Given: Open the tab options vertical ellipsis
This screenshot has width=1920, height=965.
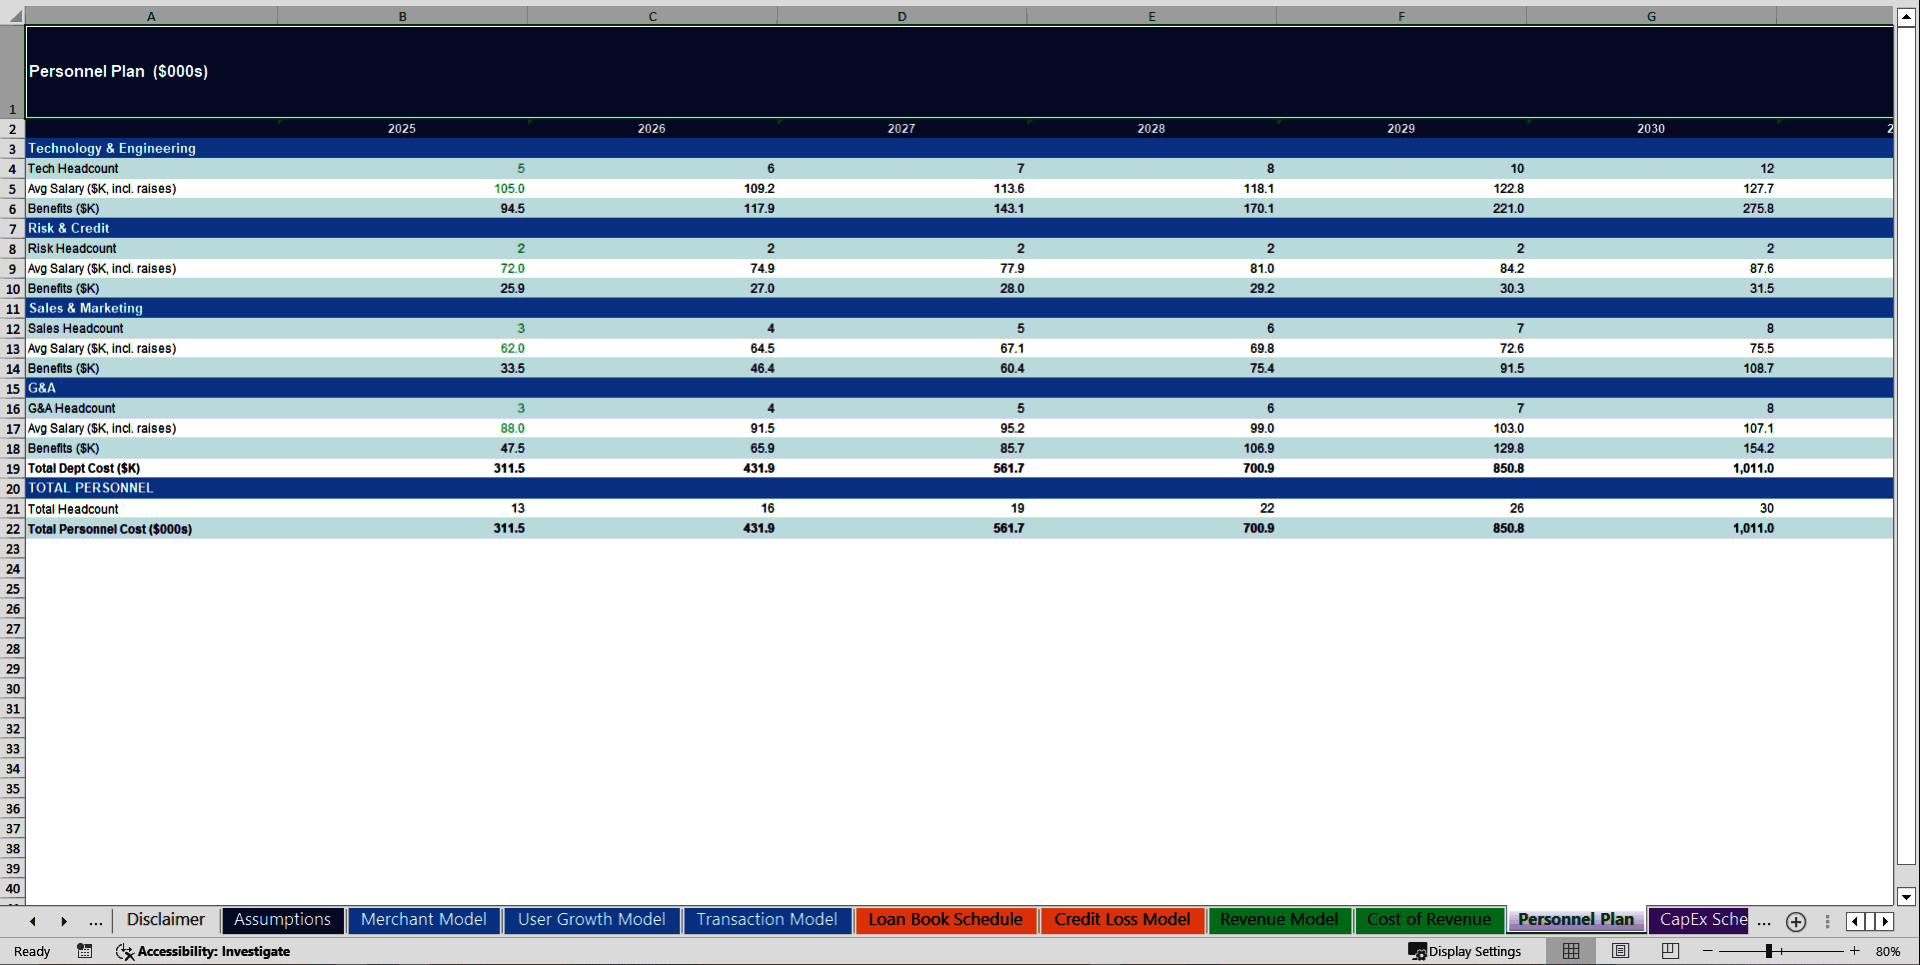Looking at the screenshot, I should (x=1828, y=922).
